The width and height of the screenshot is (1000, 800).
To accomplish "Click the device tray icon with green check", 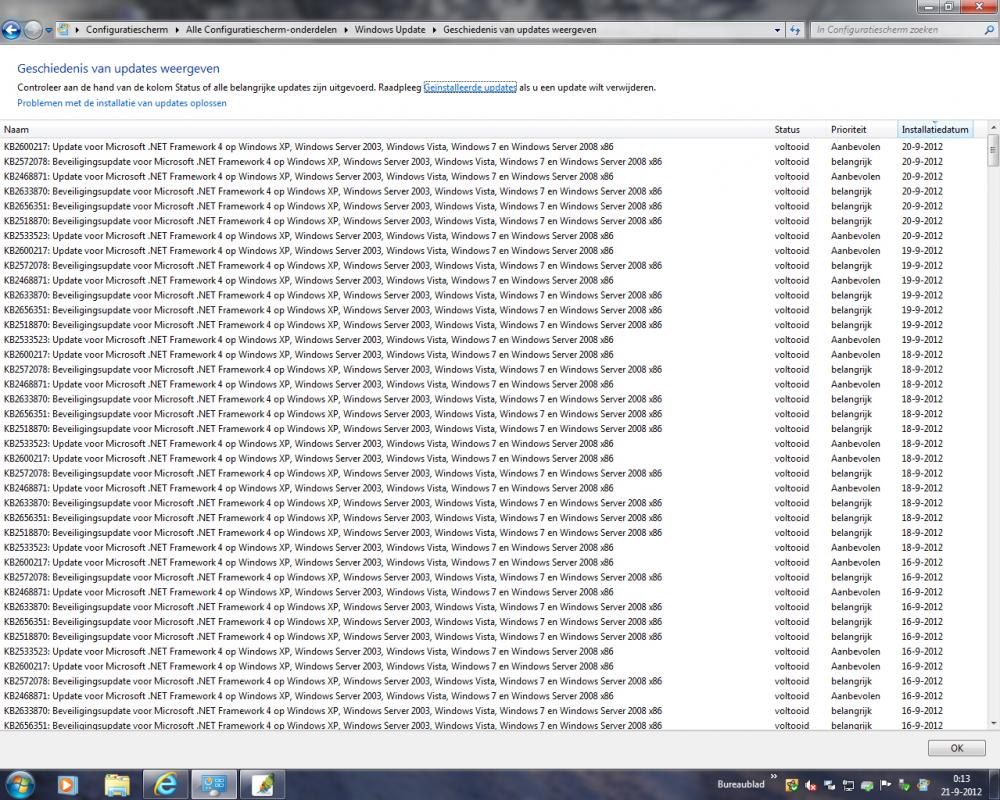I will coord(904,785).
